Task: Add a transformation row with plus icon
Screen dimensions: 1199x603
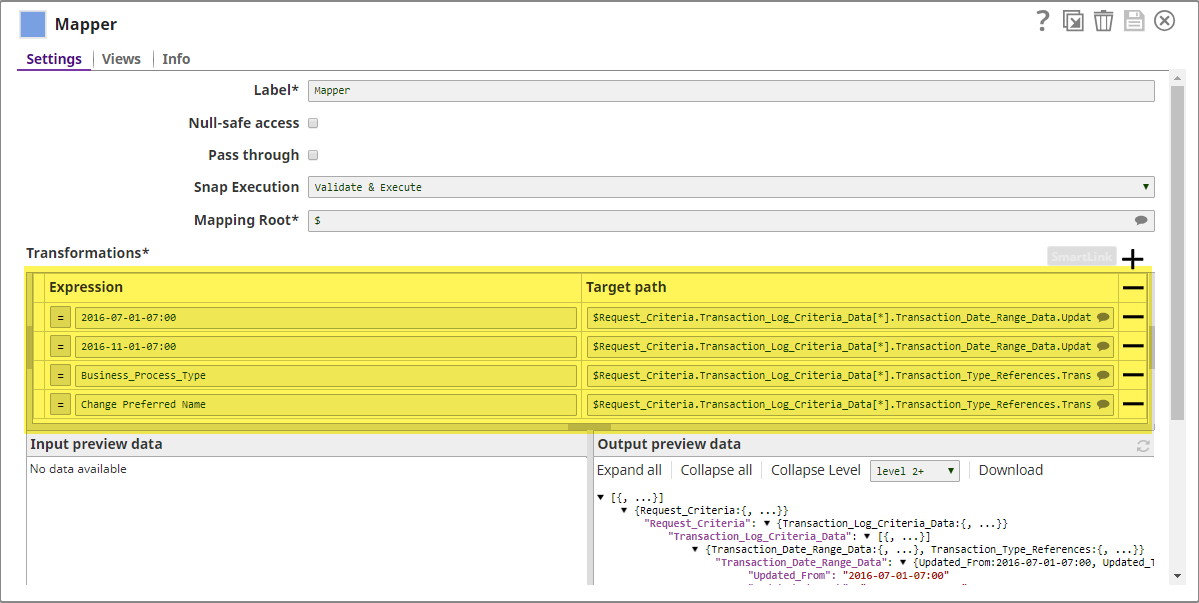Action: coord(1132,259)
